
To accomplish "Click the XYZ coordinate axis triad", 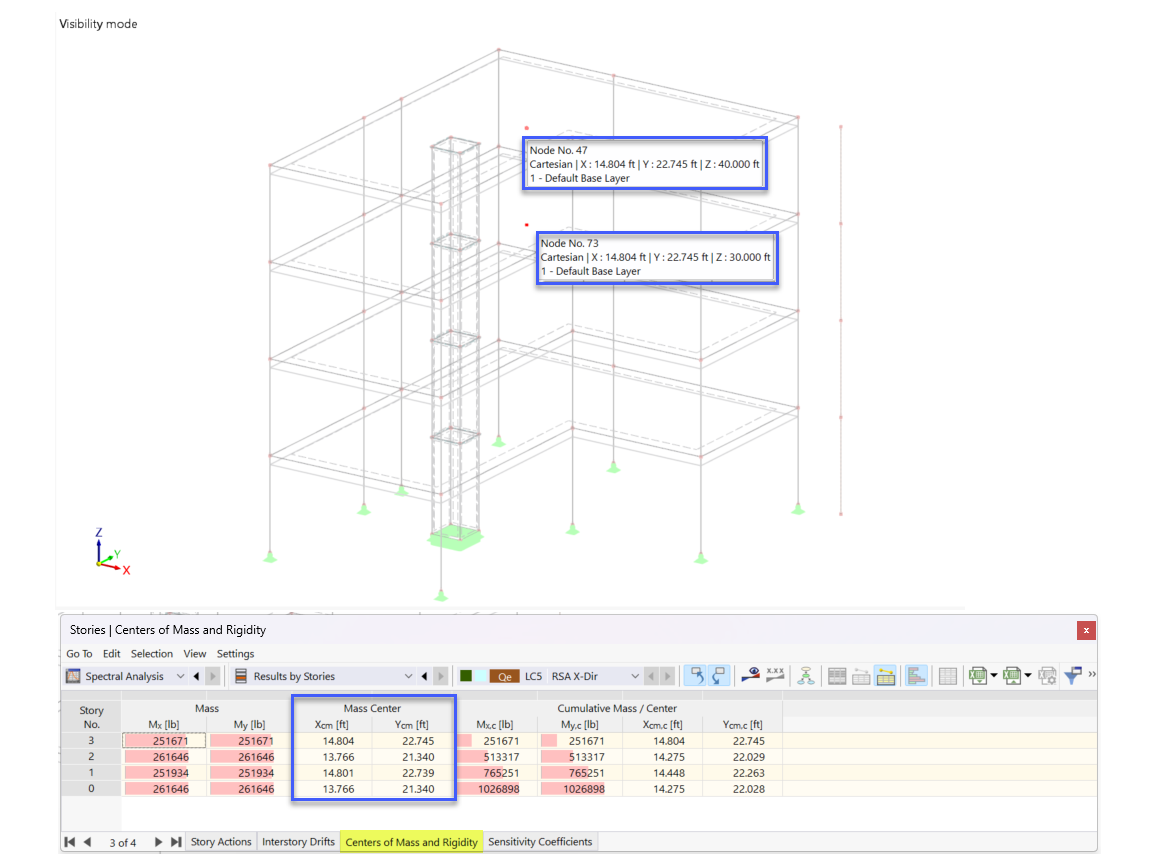I will click(x=112, y=552).
